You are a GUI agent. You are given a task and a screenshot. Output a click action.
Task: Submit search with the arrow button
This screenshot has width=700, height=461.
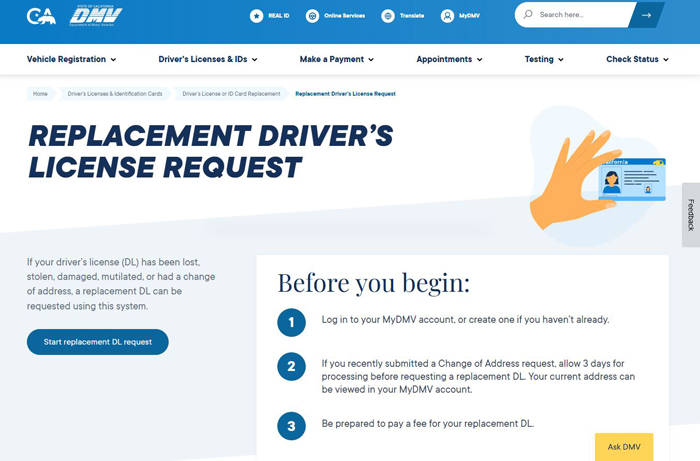coord(647,15)
